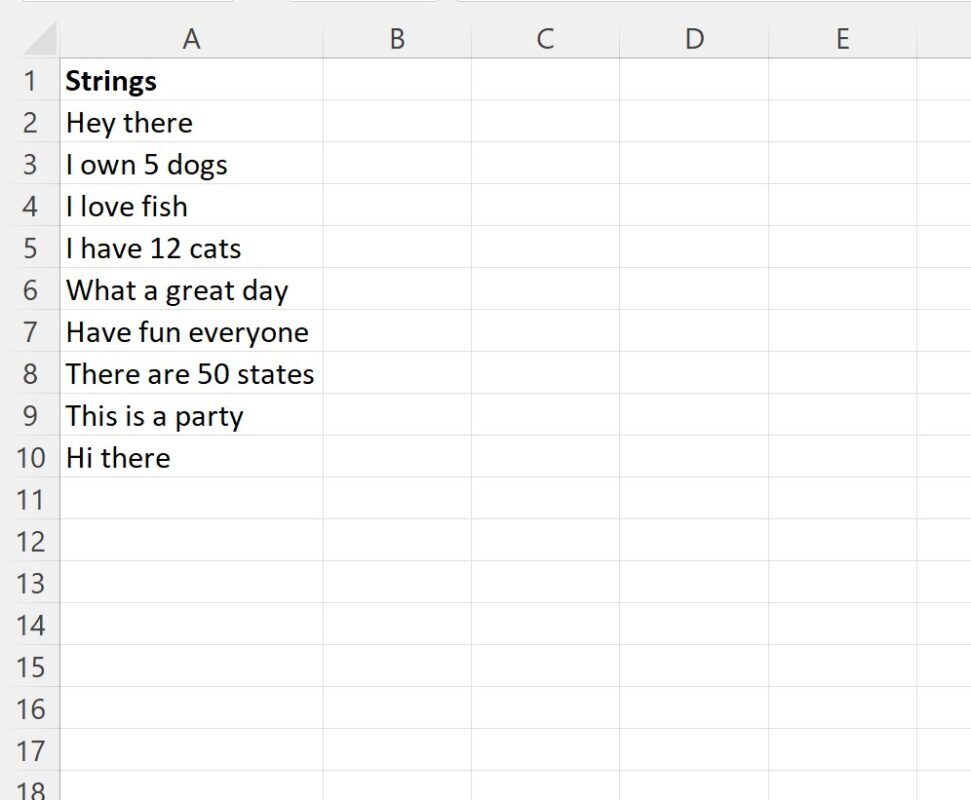Select cell containing 'I have 12 cats'
The image size is (971, 800).
(x=191, y=247)
